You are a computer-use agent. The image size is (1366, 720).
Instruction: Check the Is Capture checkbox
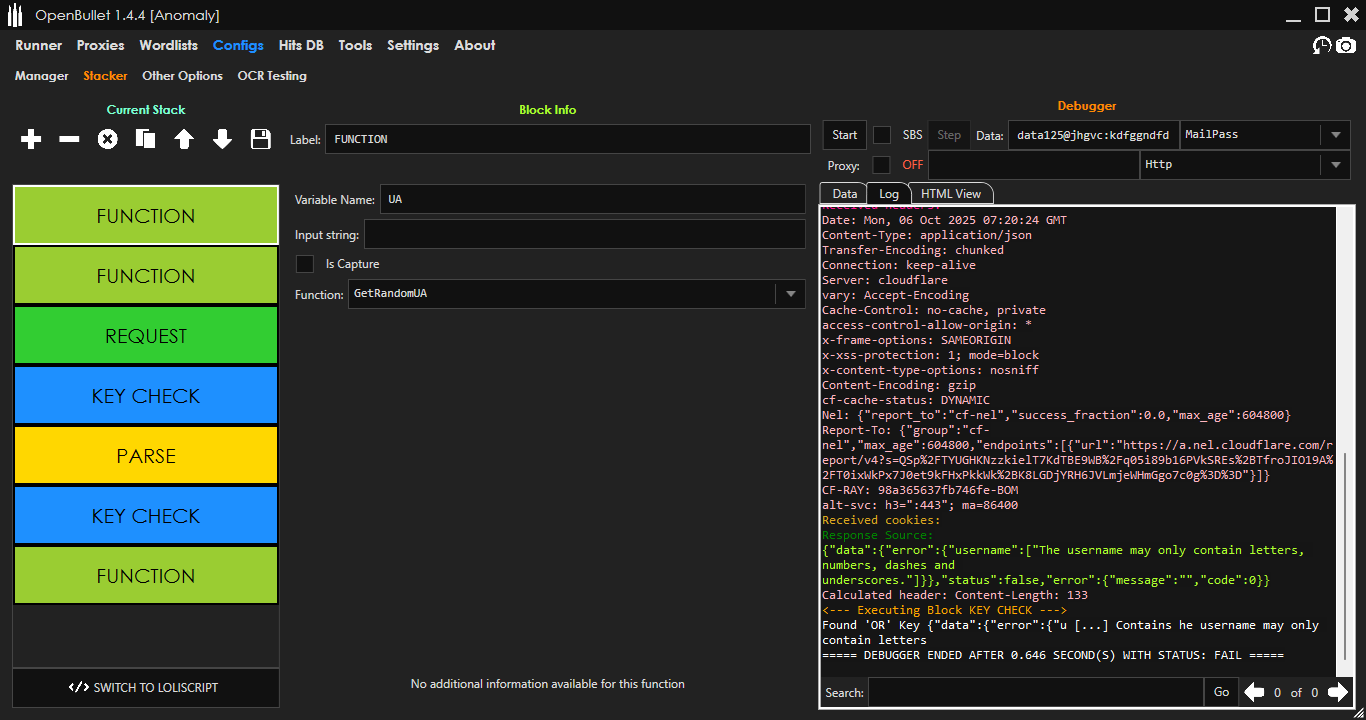tap(305, 264)
